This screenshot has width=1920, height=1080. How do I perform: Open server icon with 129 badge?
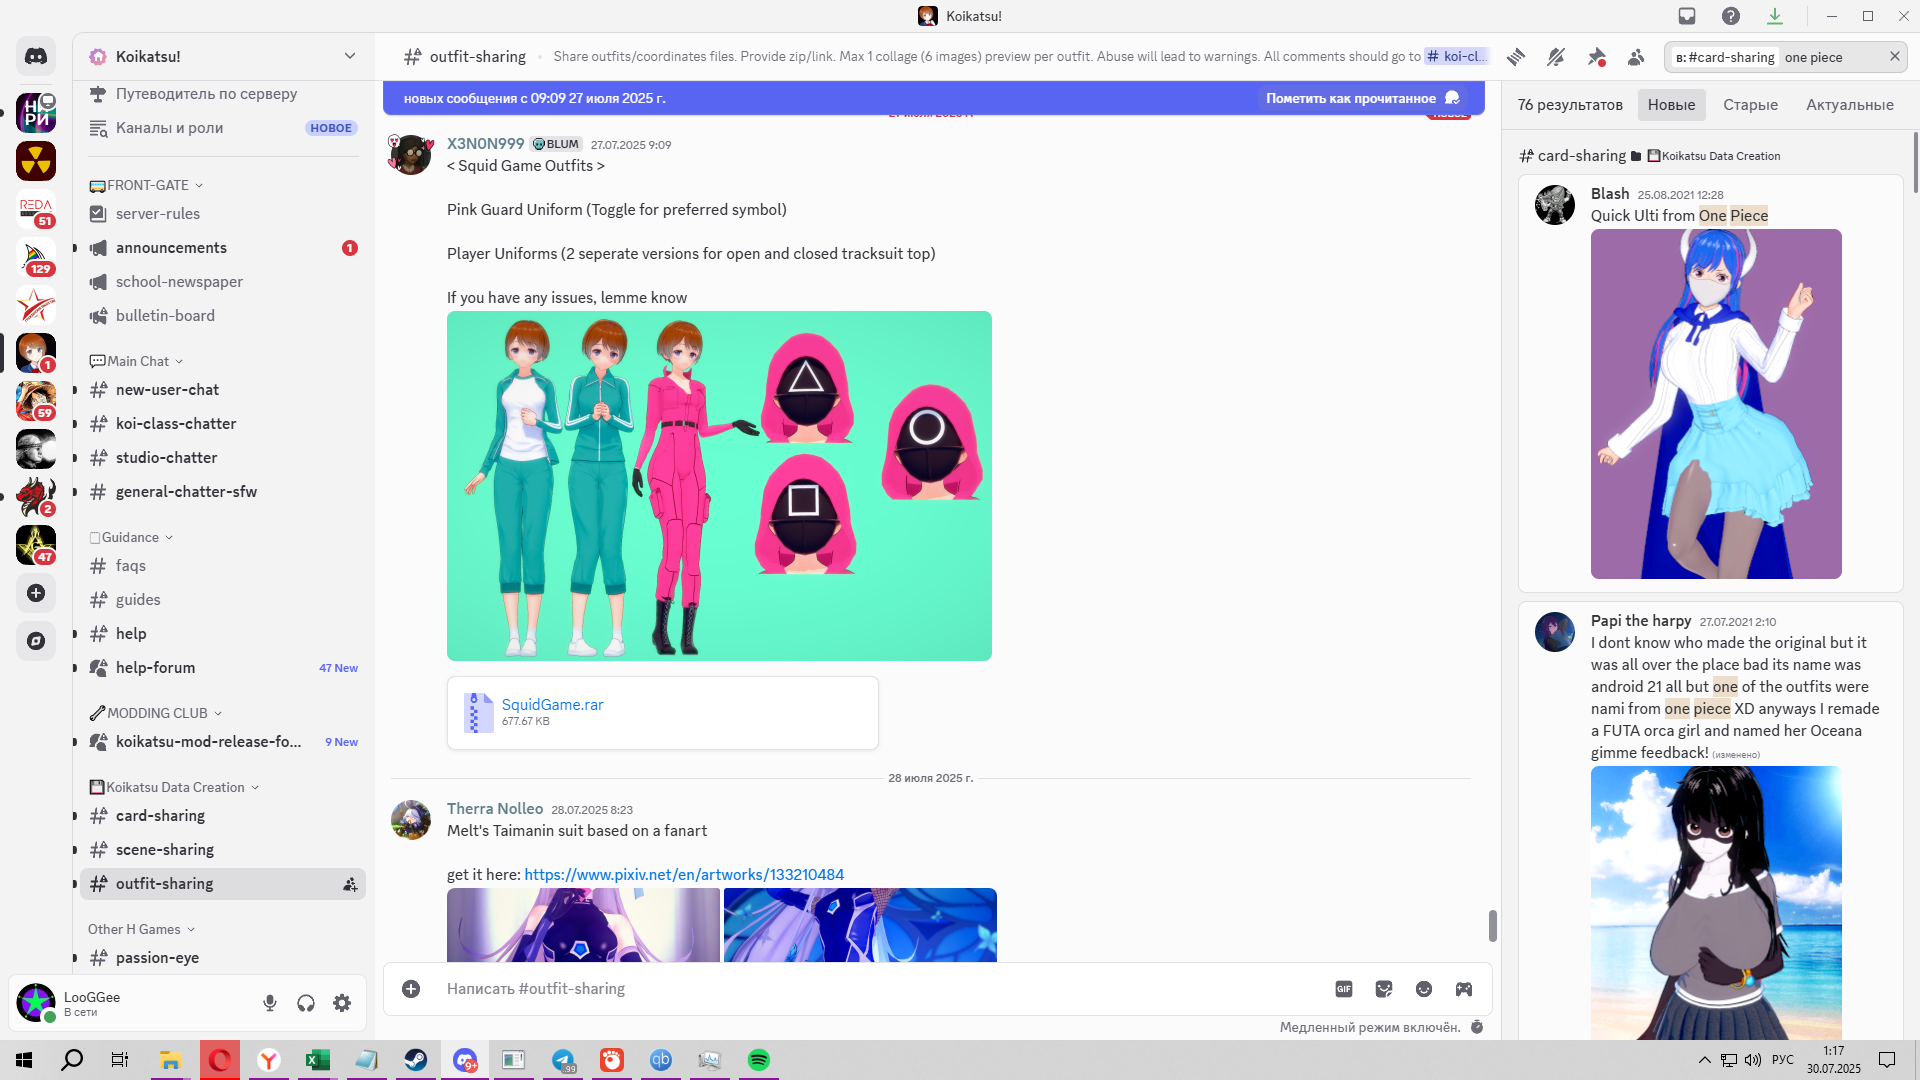pos(36,257)
